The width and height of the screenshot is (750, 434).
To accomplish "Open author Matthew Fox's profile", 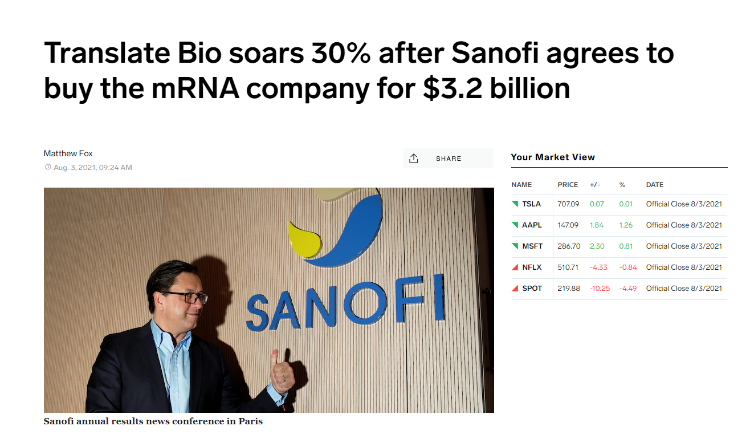I will 67,153.
